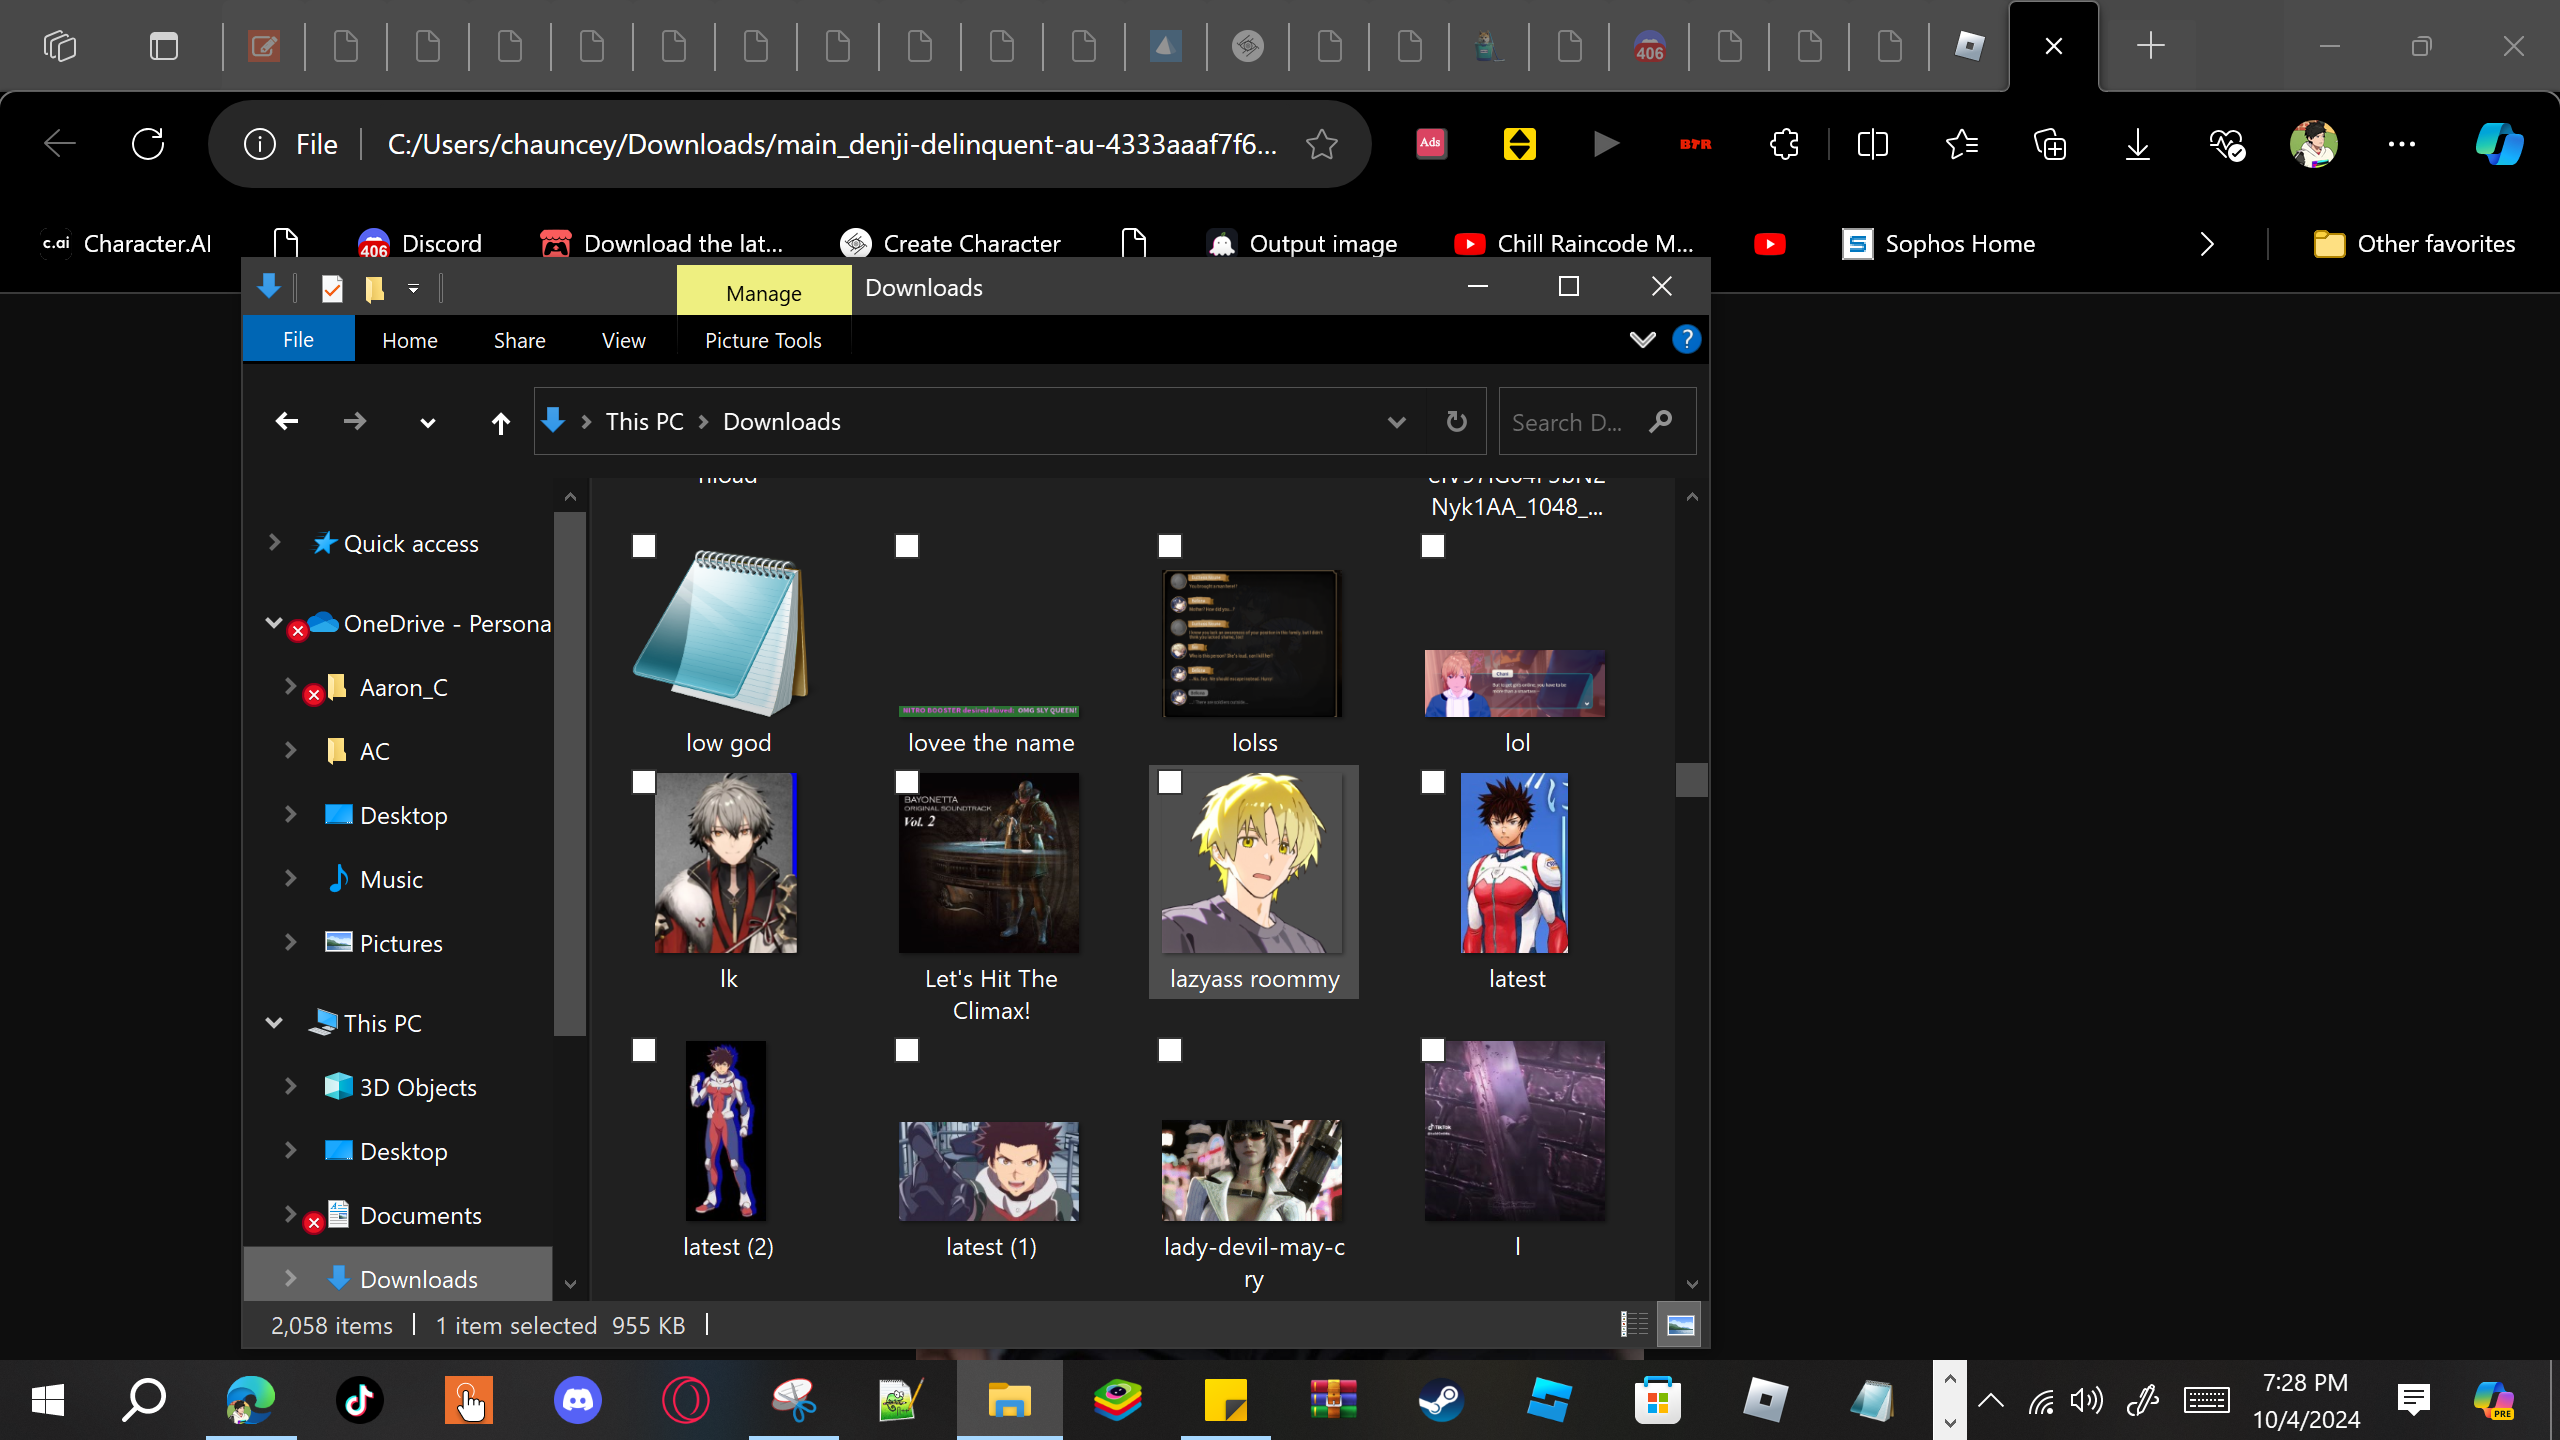Open the Picture Tools tab

763,340
